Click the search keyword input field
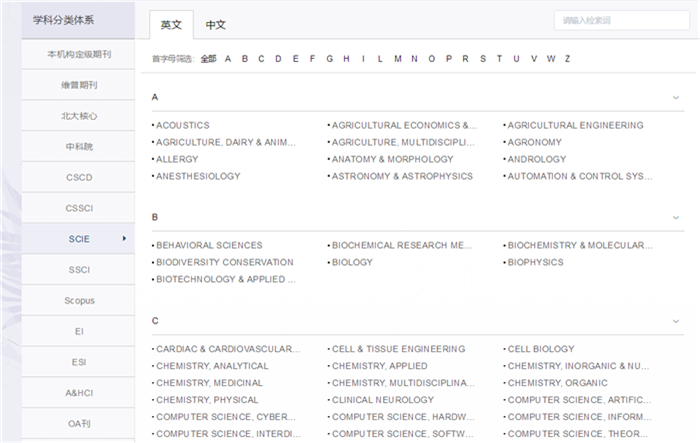The width and height of the screenshot is (700, 443). click(620, 20)
